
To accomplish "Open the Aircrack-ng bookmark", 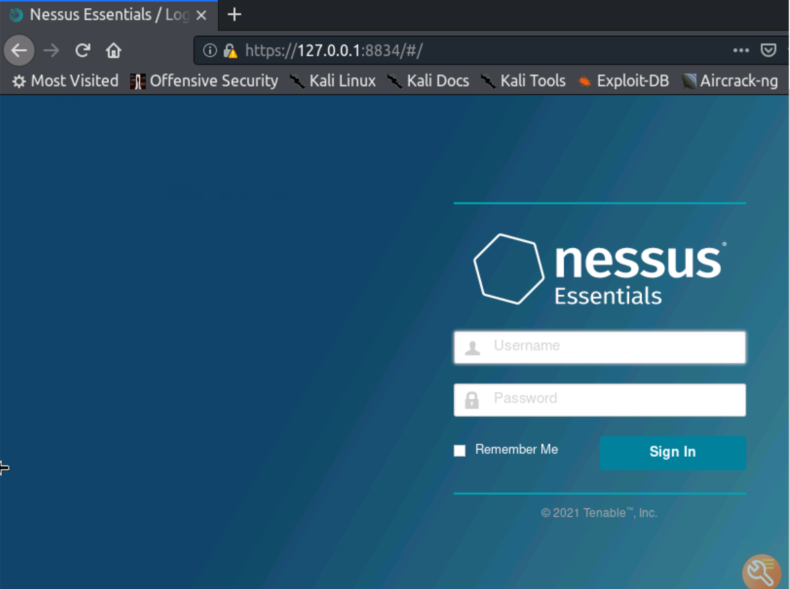I will click(730, 81).
